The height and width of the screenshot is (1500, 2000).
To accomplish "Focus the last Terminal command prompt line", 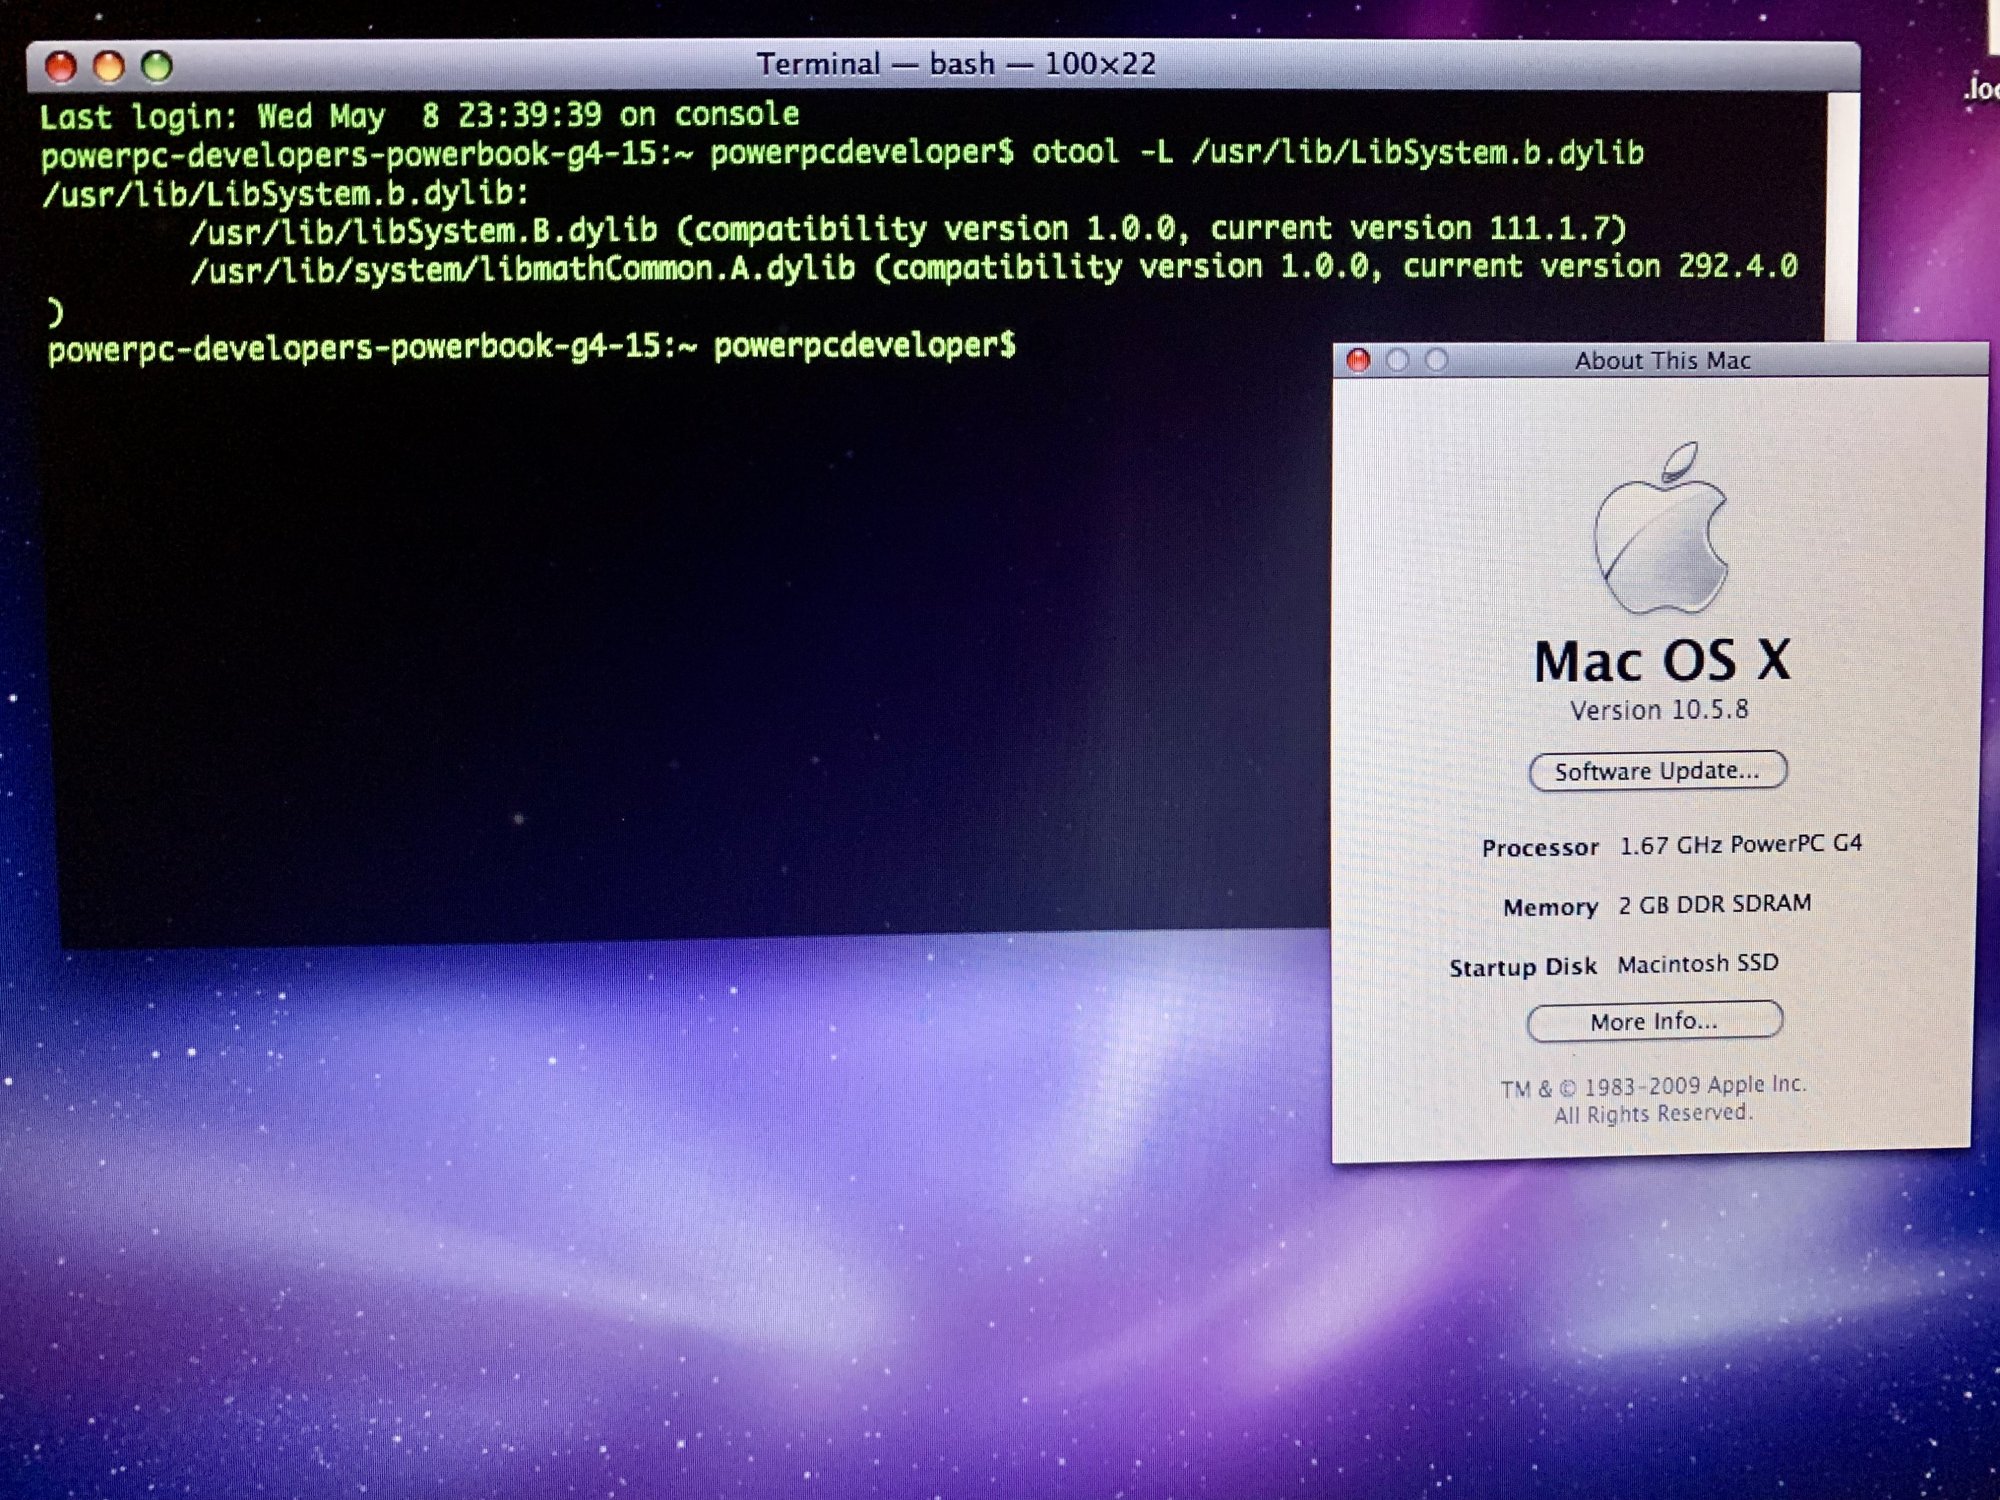I will click(531, 347).
